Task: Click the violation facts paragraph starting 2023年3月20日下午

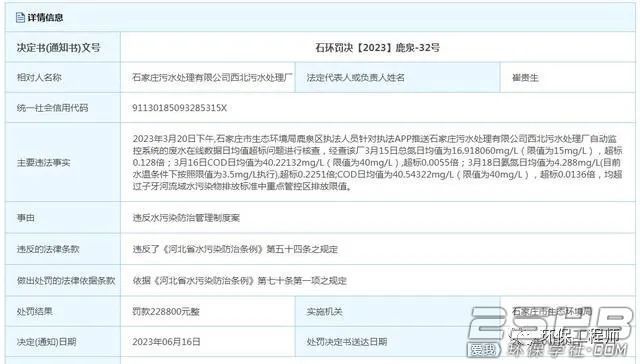Action: tap(377, 162)
